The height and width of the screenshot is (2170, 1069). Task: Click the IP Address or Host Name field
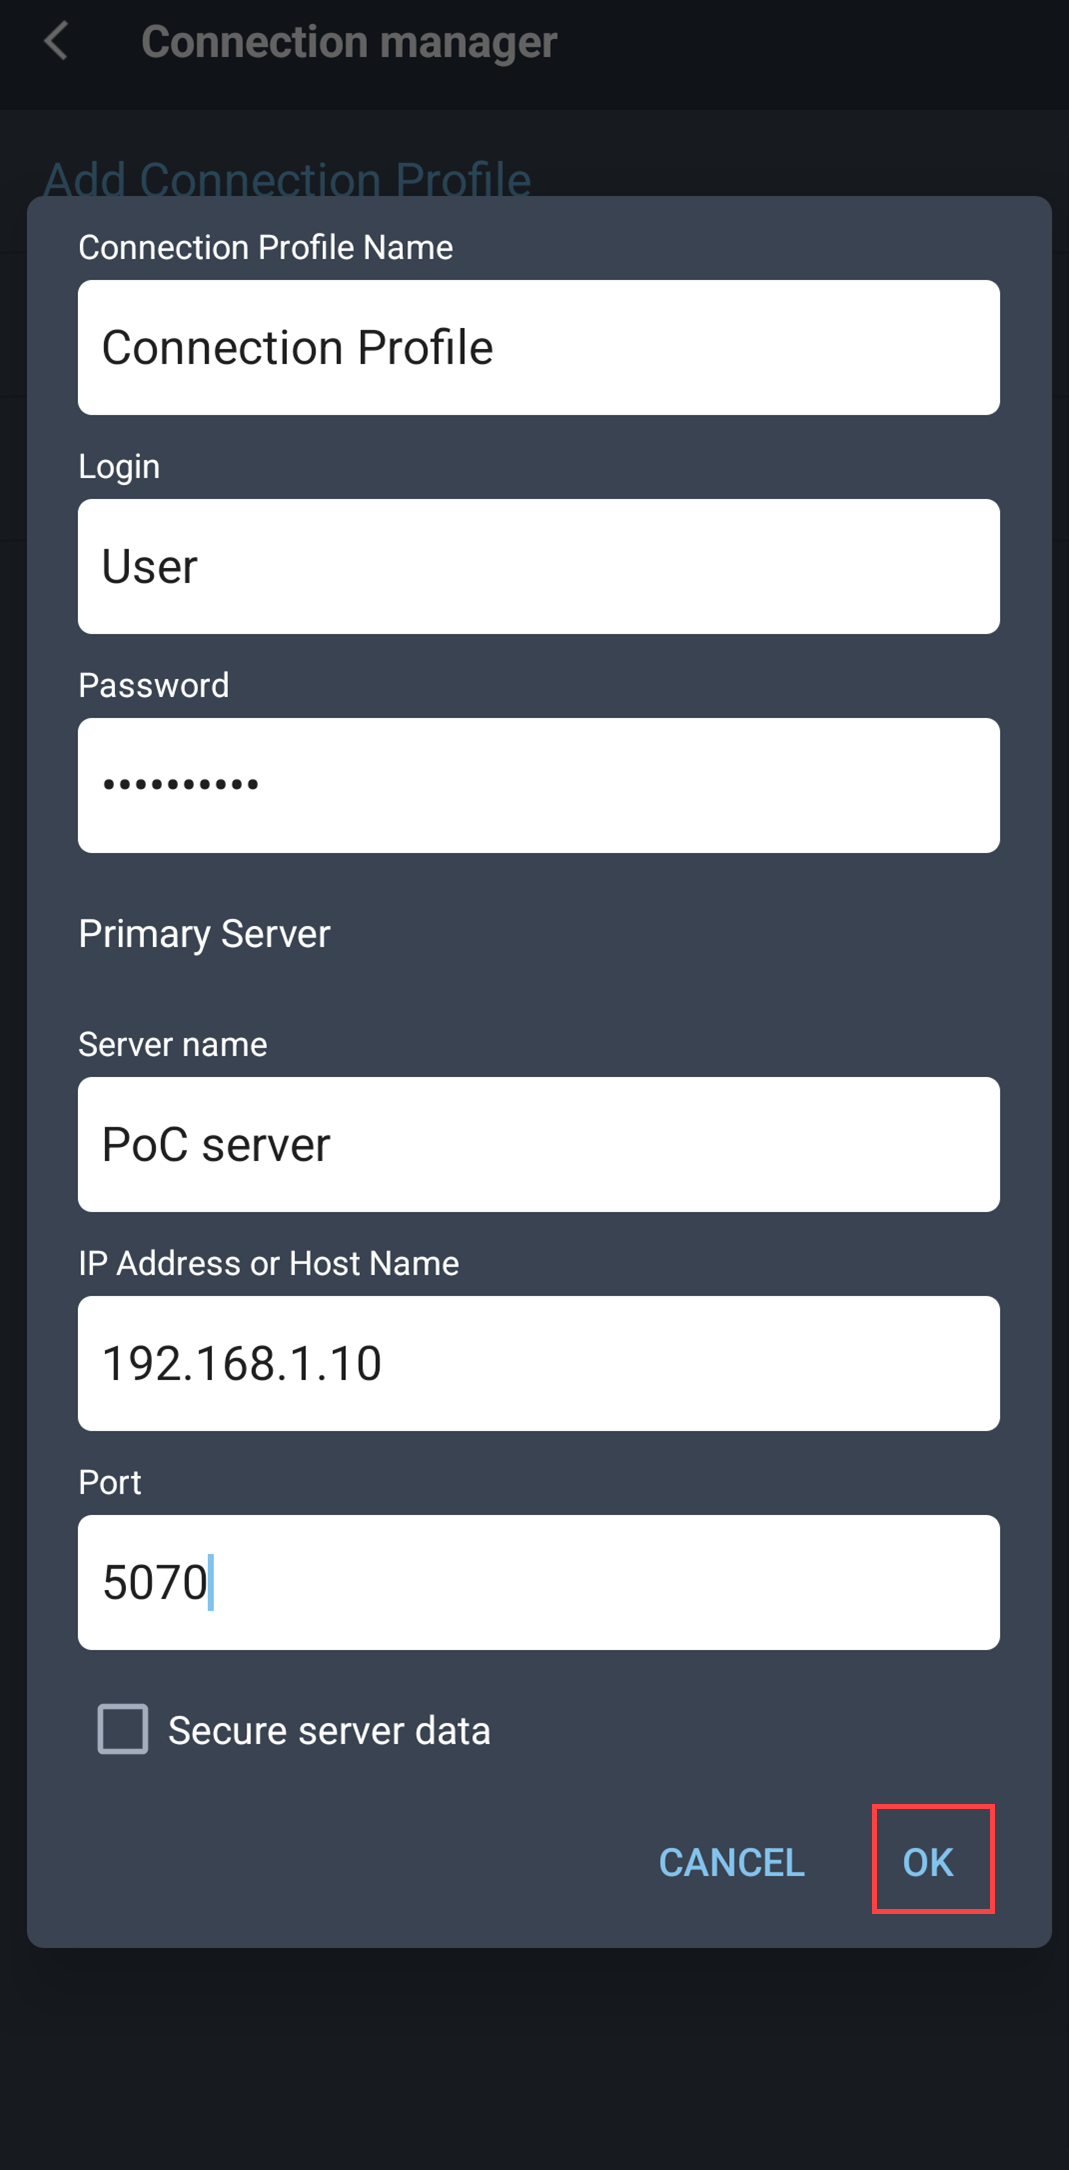click(x=538, y=1362)
